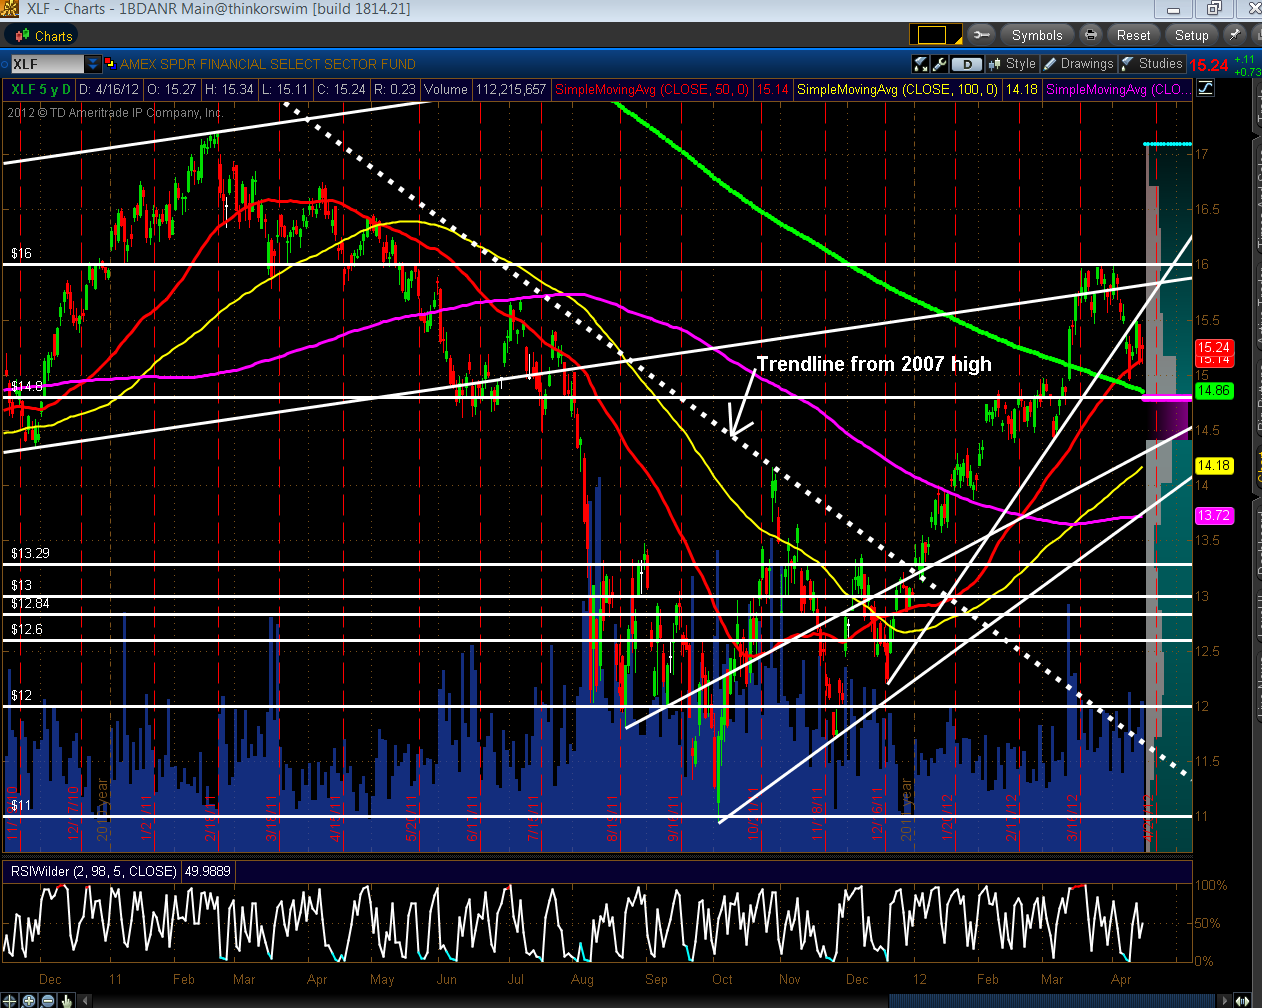Click the 'Trendline from 2007 high' annotation text
The width and height of the screenshot is (1262, 1008).
coord(874,364)
